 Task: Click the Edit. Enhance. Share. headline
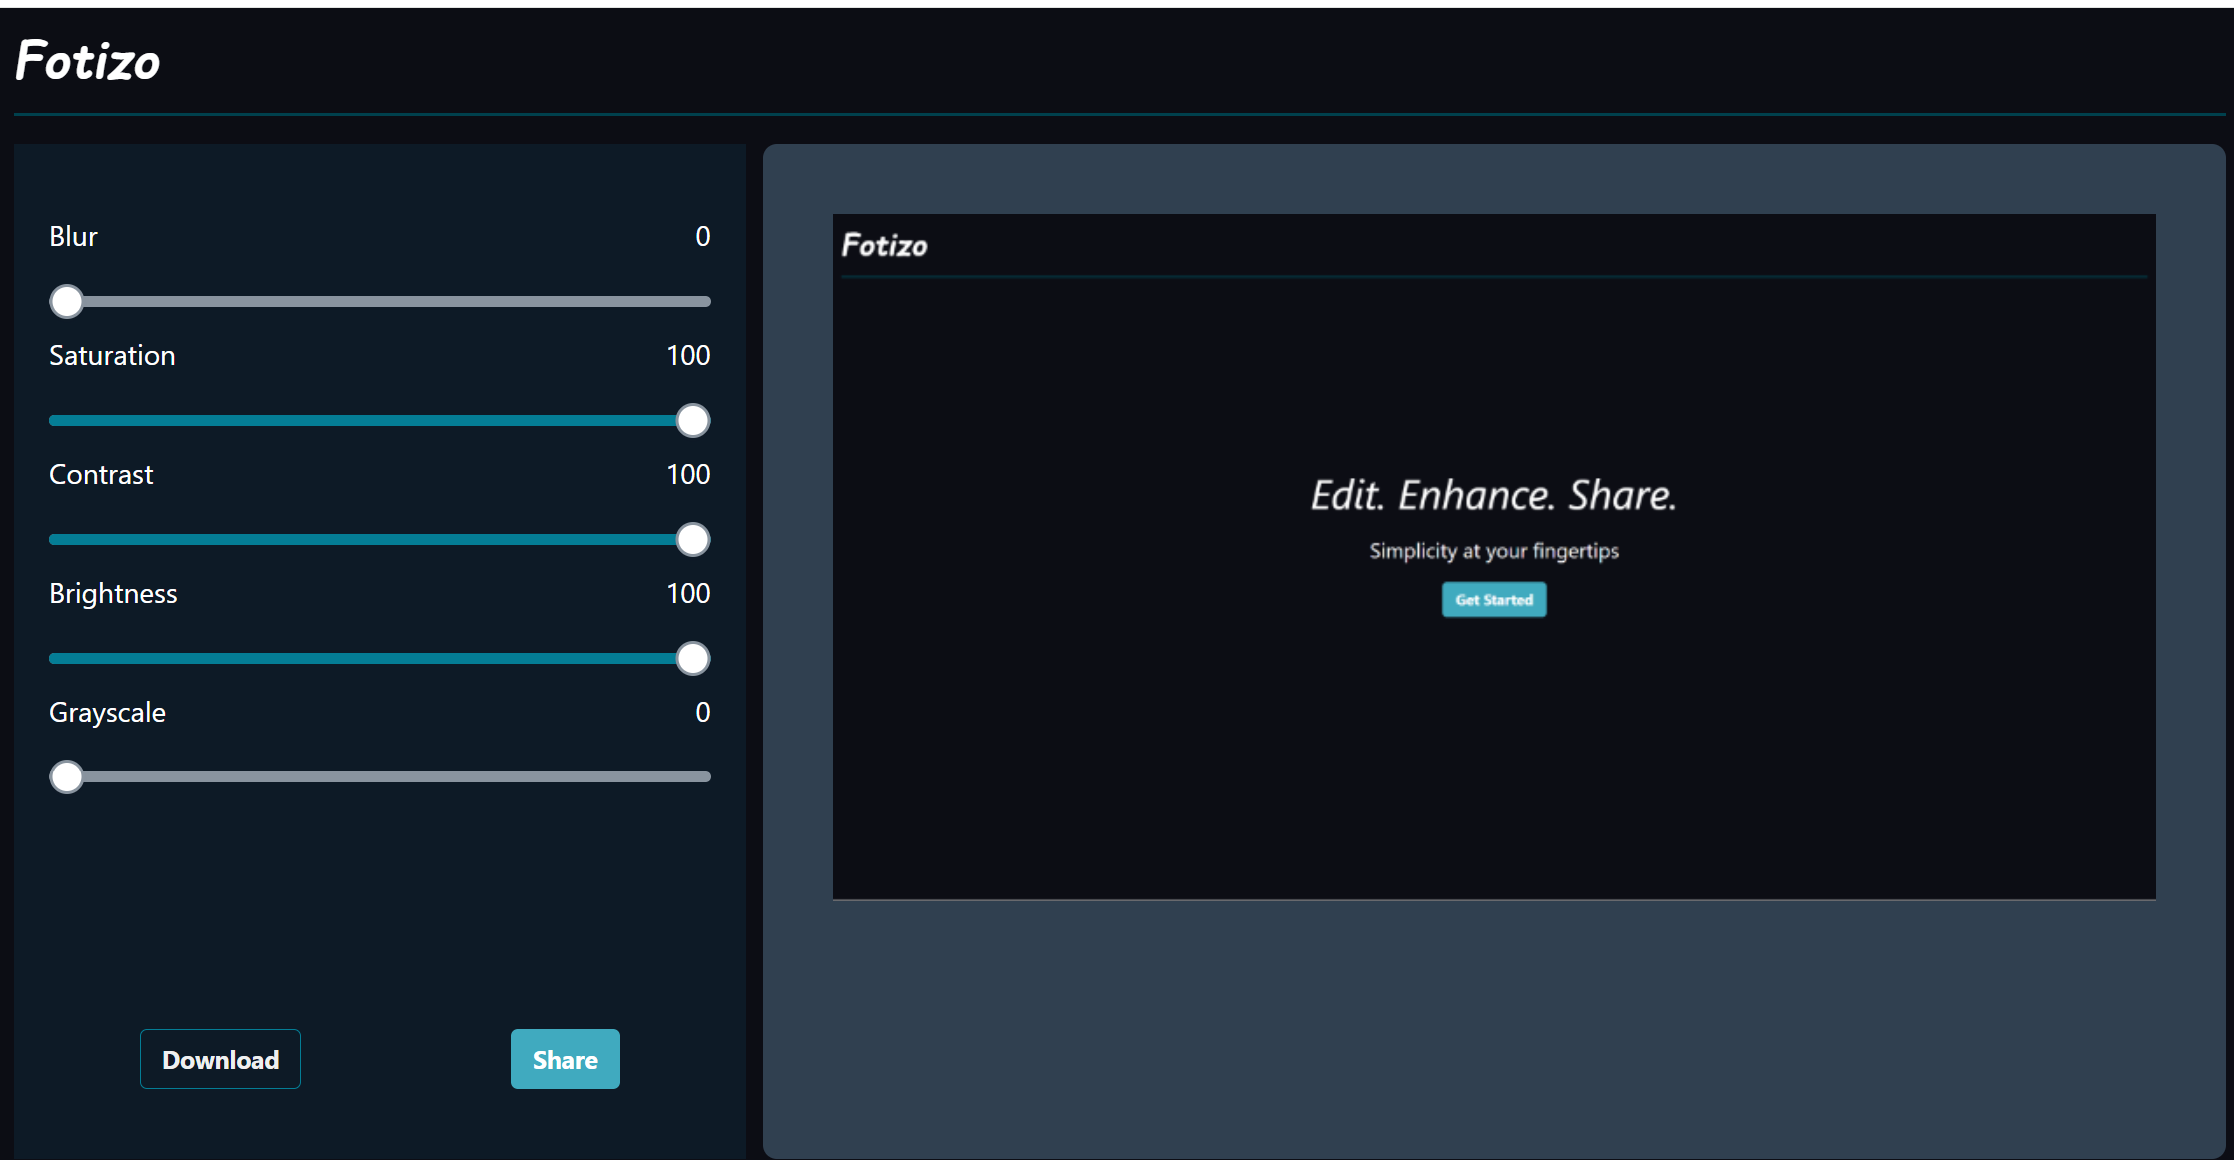pyautogui.click(x=1494, y=495)
